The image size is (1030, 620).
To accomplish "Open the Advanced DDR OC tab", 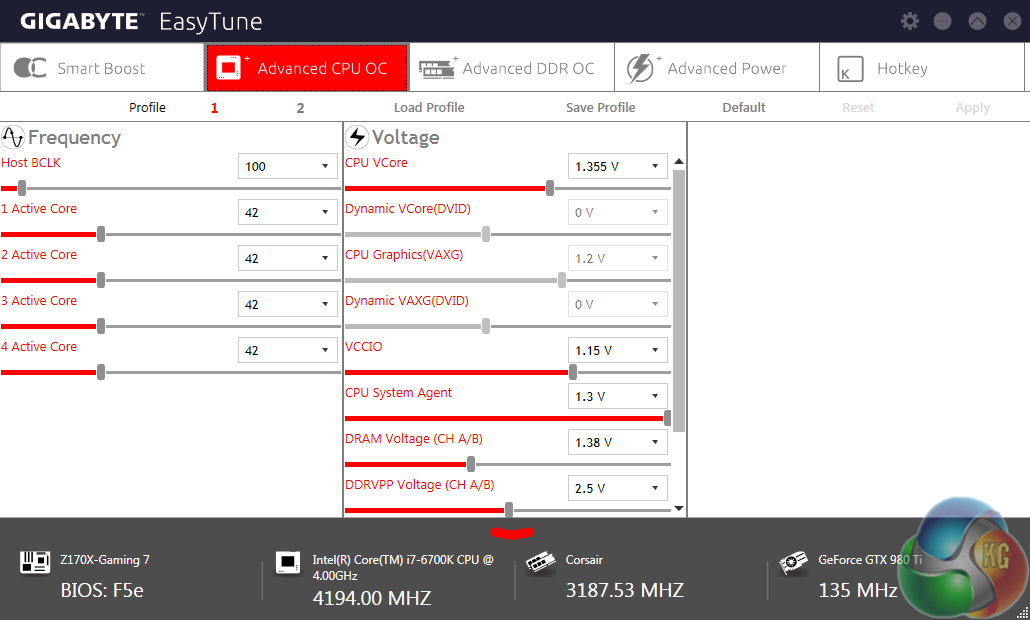I will tap(512, 68).
